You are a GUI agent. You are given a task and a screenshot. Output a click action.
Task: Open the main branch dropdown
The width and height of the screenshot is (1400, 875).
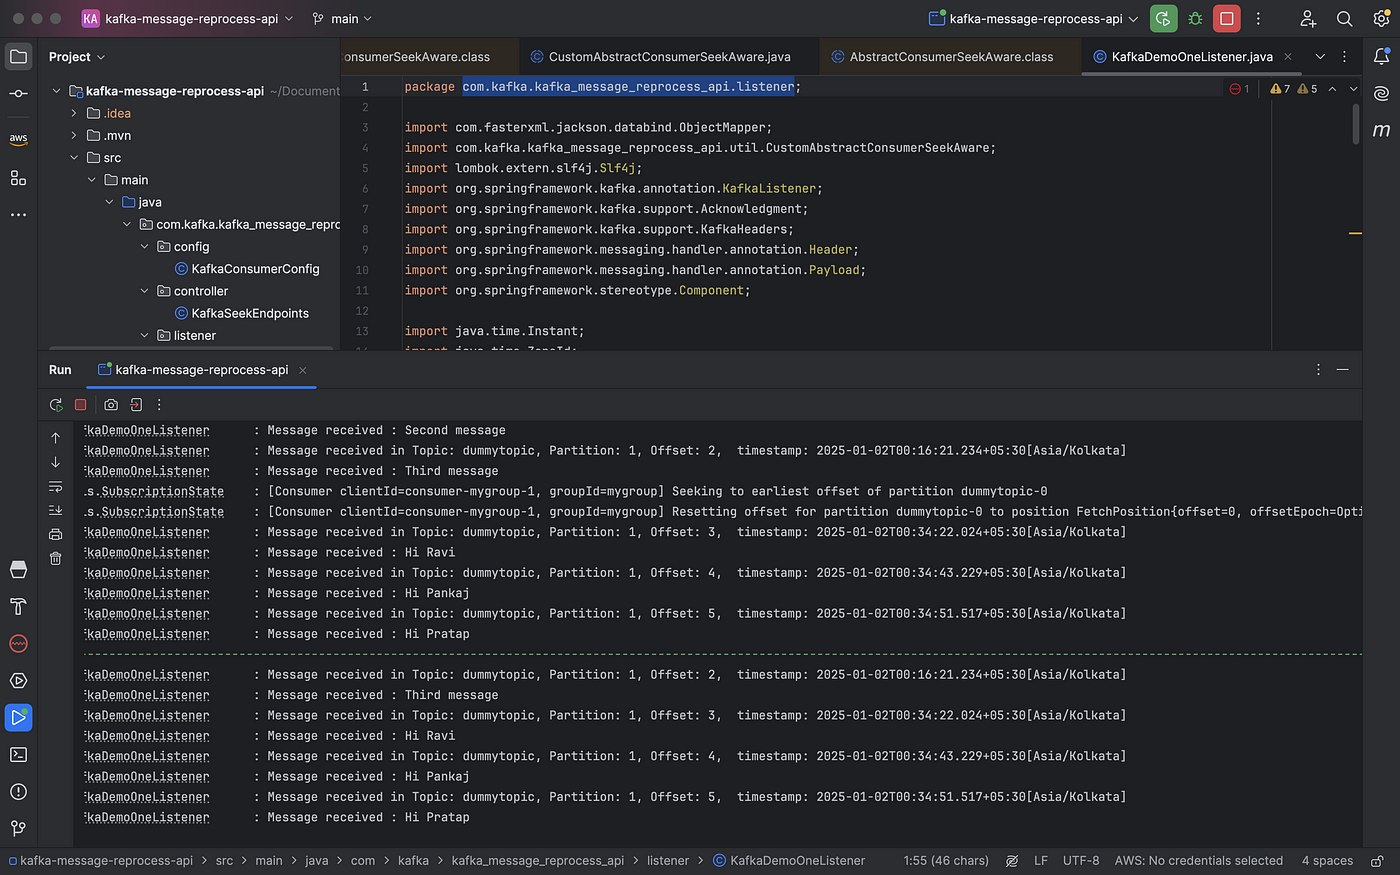(342, 18)
